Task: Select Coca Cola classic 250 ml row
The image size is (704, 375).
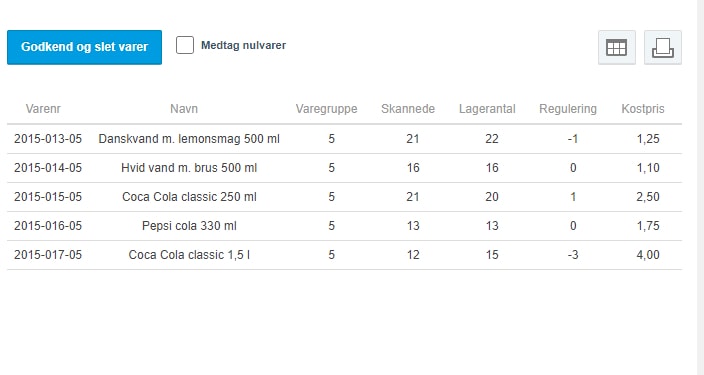Action: pyautogui.click(x=344, y=197)
